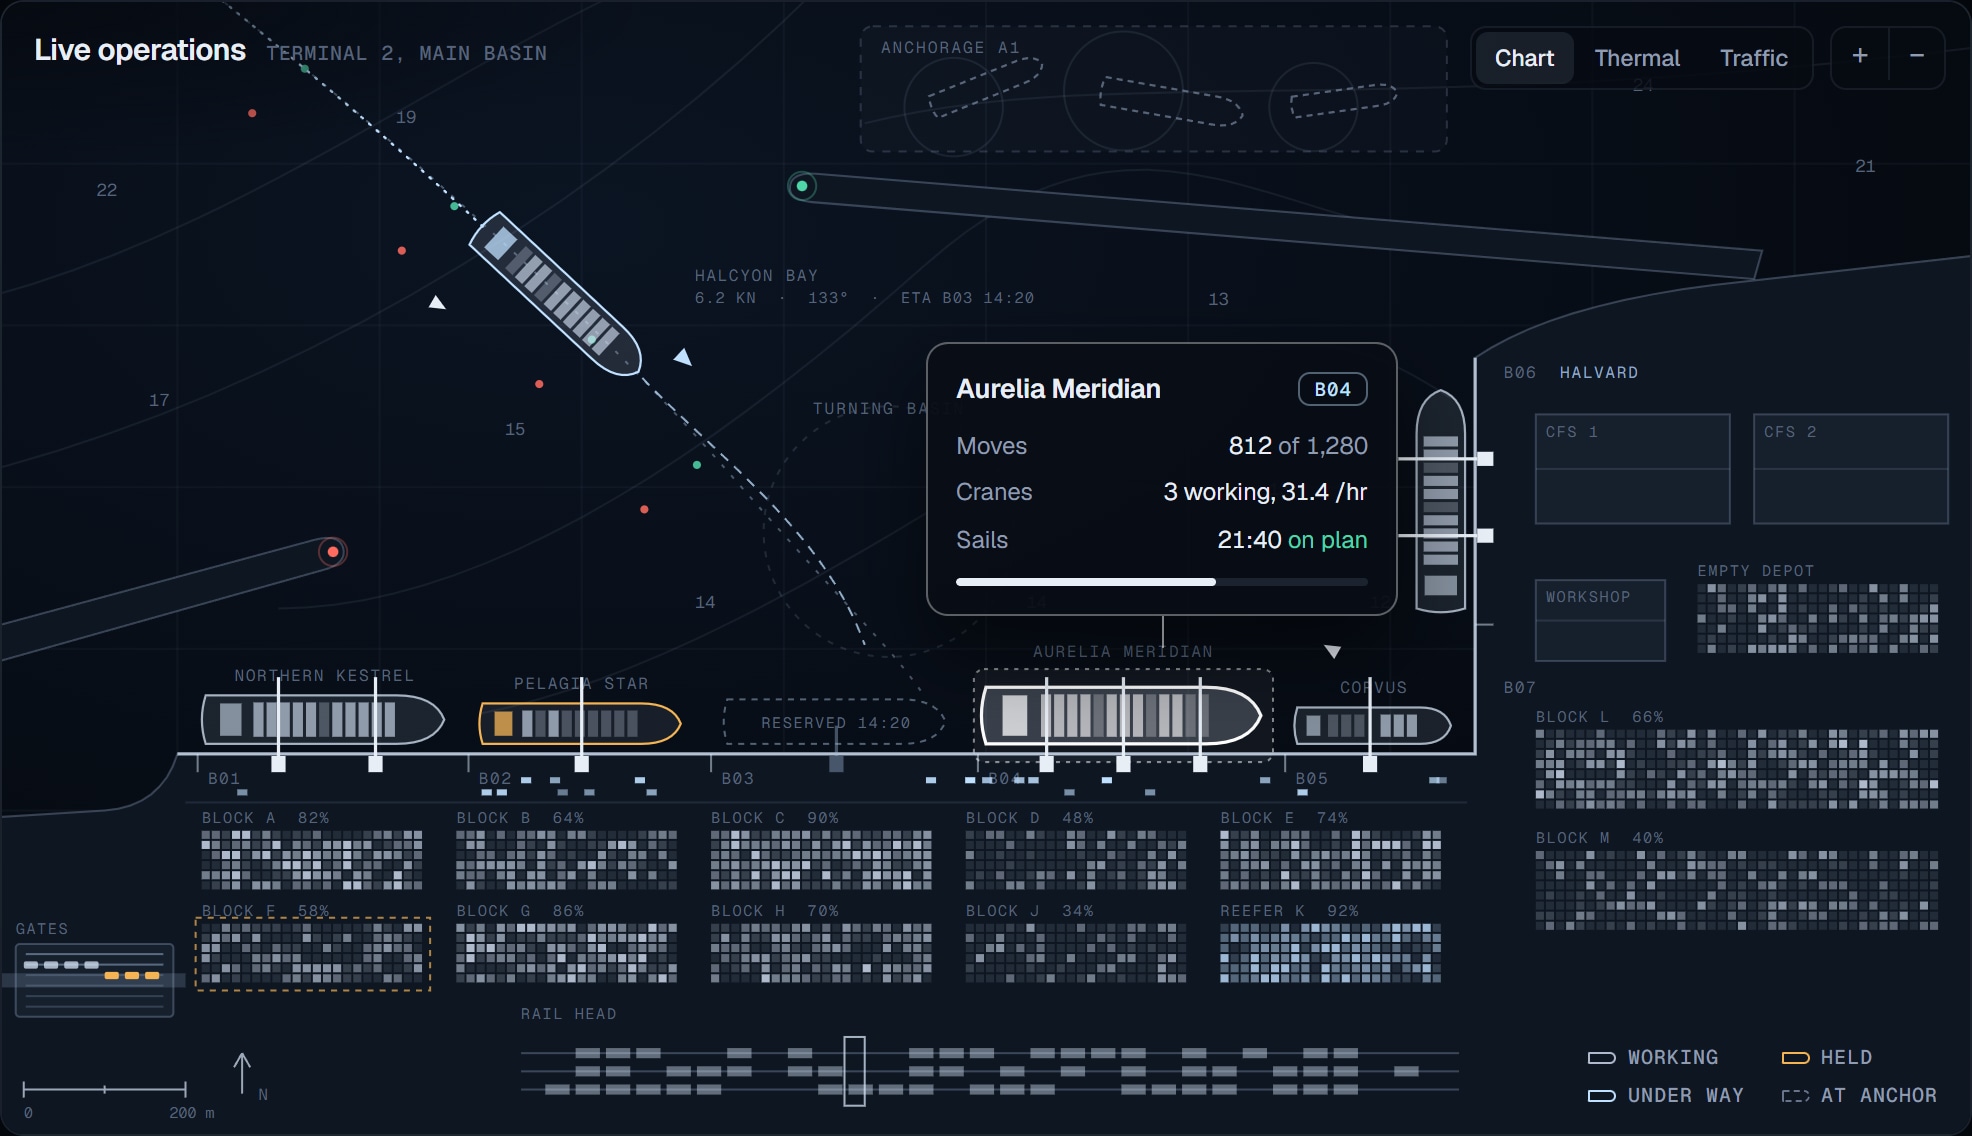
Task: Switch to the Thermal view
Action: (x=1637, y=58)
